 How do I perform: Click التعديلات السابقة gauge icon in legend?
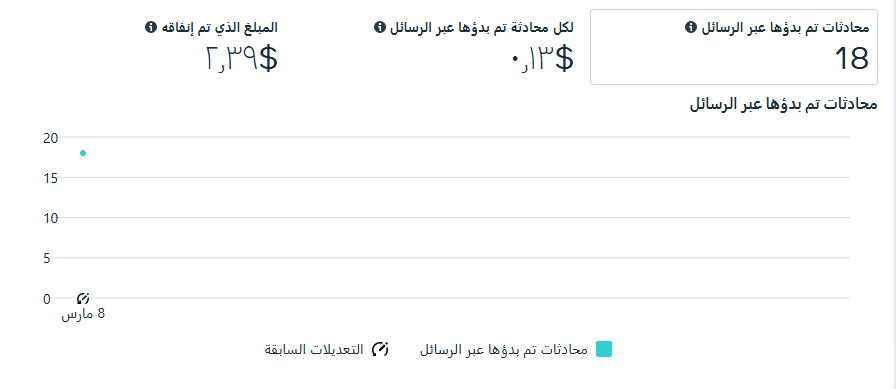[380, 349]
